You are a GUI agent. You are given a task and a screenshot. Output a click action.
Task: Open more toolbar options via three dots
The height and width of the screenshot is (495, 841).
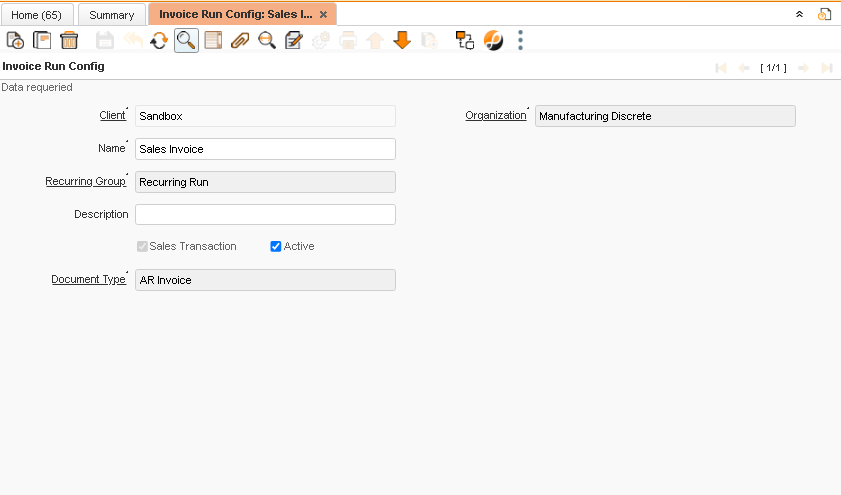pyautogui.click(x=520, y=40)
